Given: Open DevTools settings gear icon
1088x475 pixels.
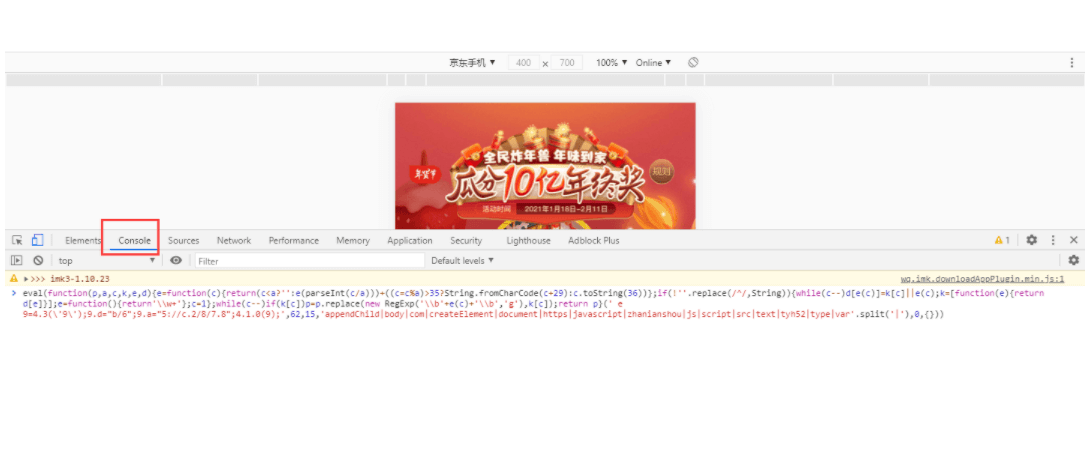Looking at the screenshot, I should (x=1031, y=240).
